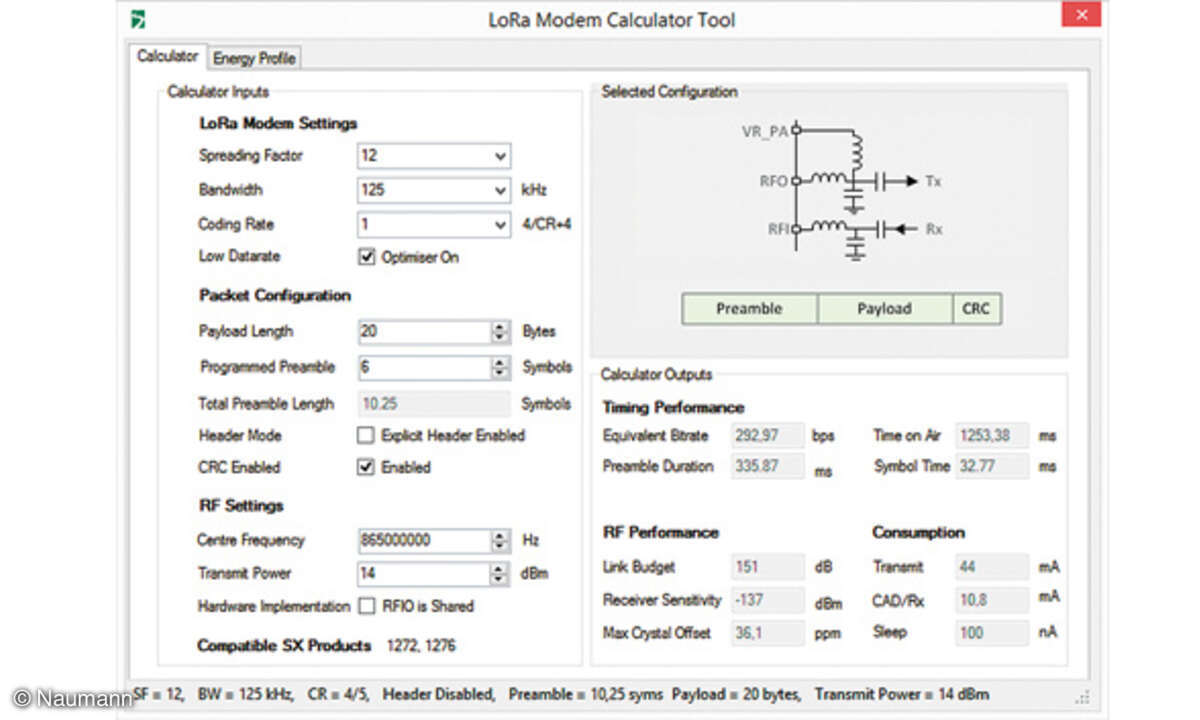Adjust the Transmit Power spinner arrows
Viewport: 1200px width, 720px height.
pos(500,574)
